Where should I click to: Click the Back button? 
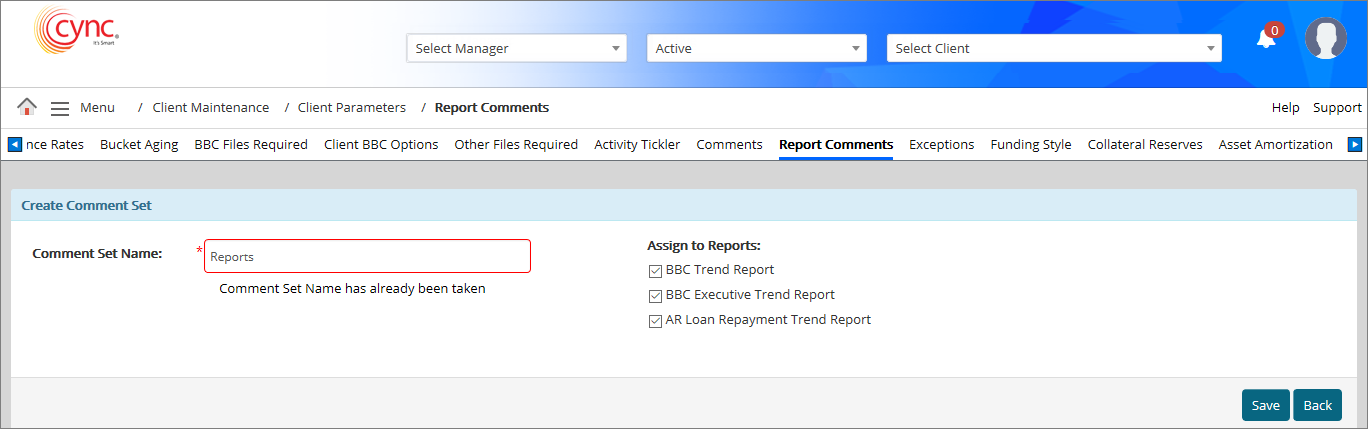[x=1317, y=405]
